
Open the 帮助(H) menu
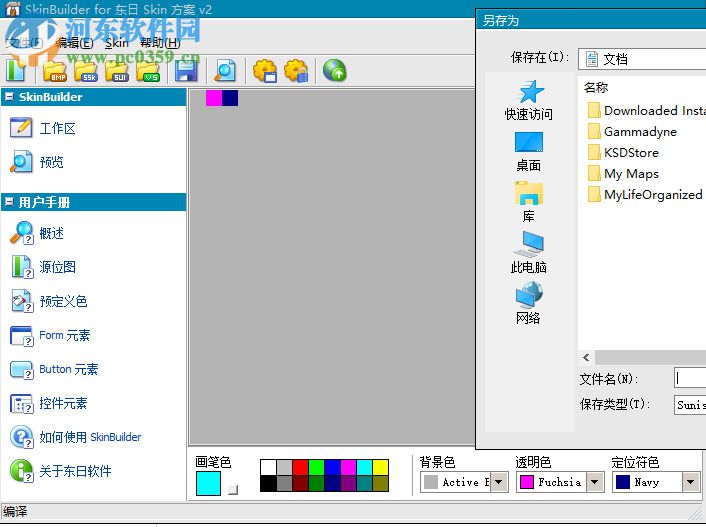coord(160,43)
